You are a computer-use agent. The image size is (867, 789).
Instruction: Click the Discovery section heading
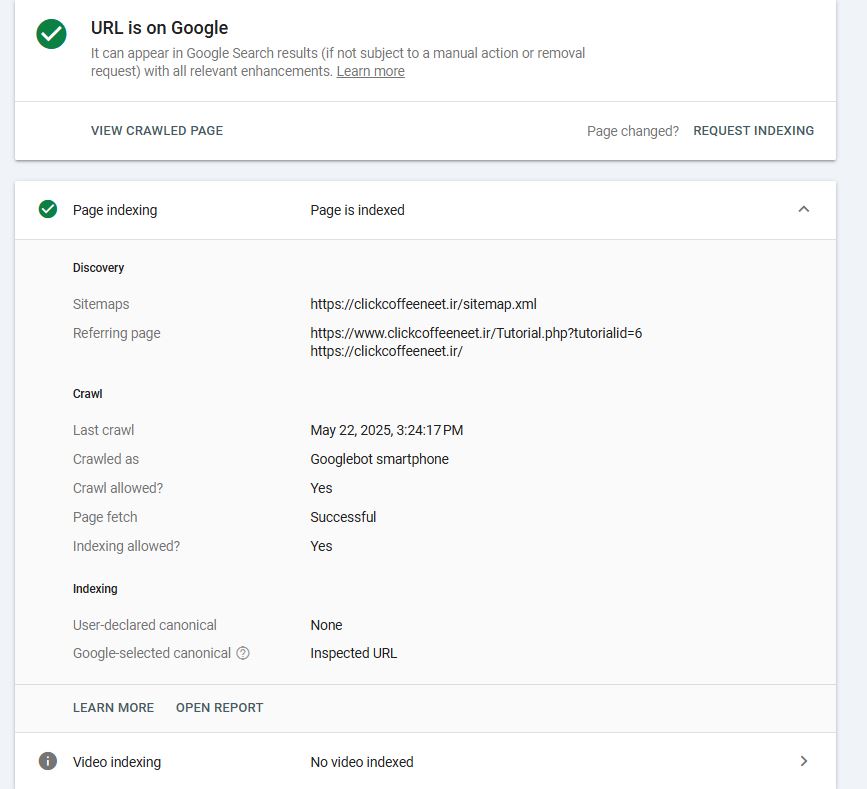[x=98, y=268]
